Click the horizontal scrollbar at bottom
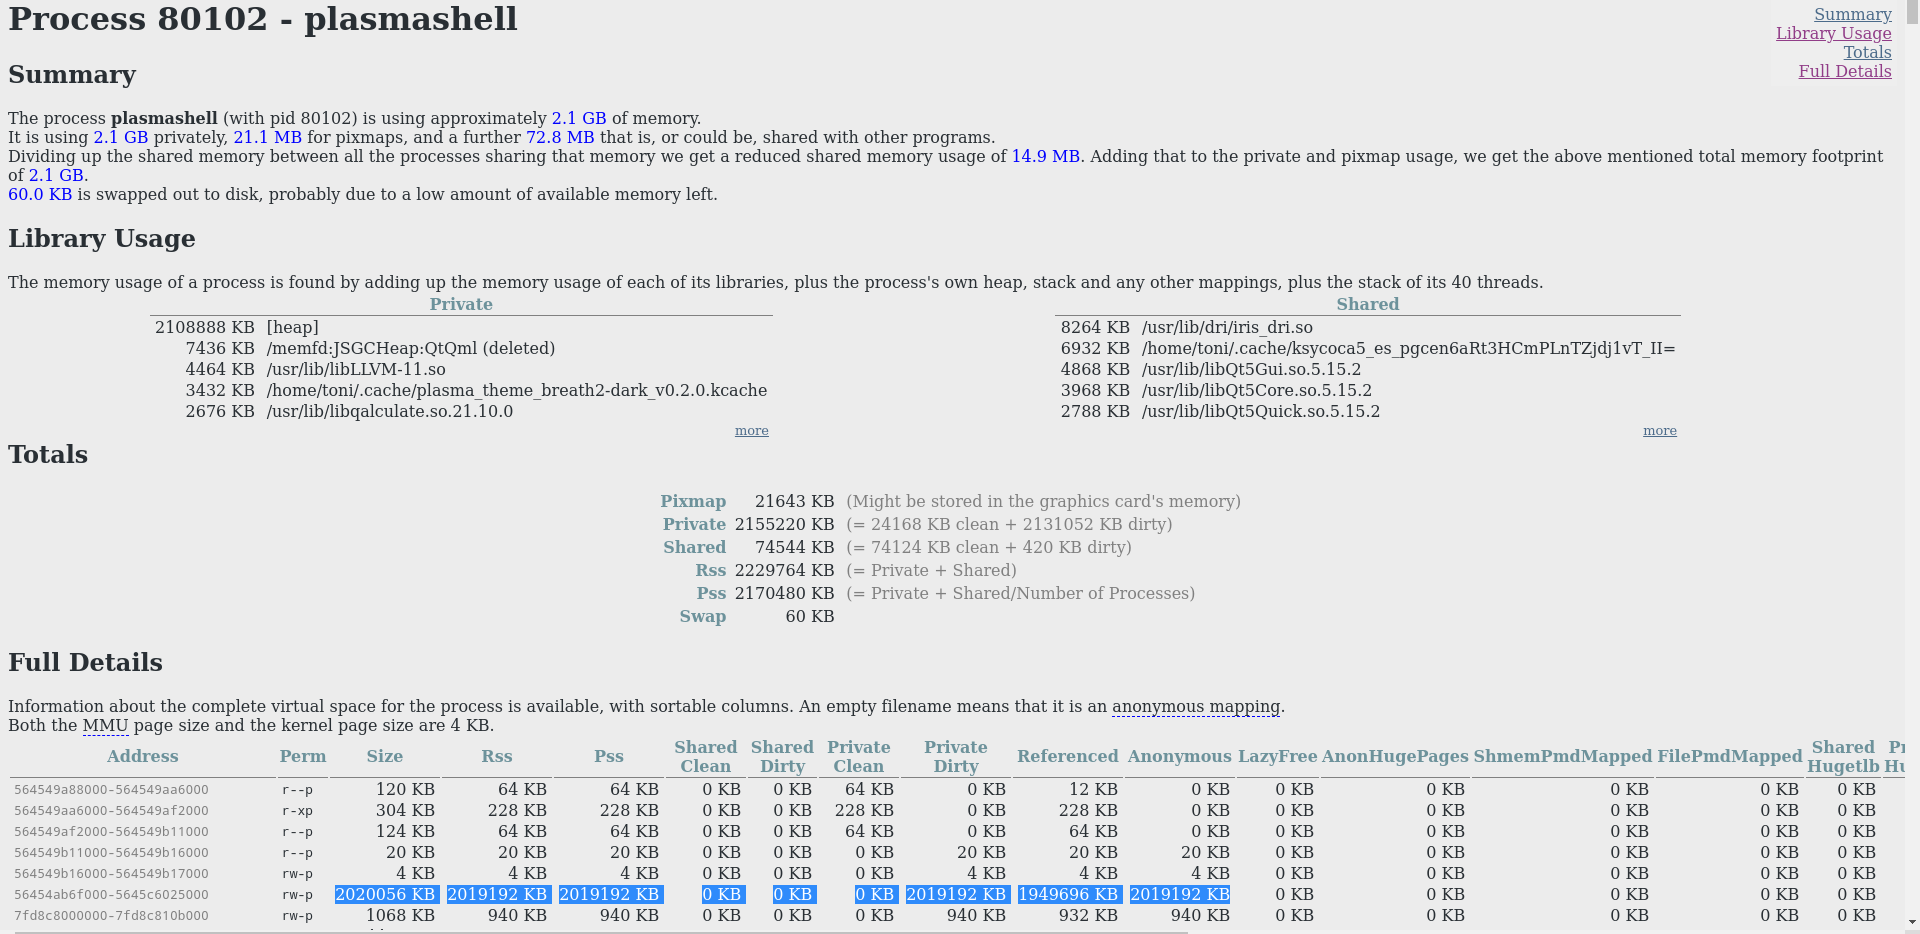 pyautogui.click(x=600, y=931)
